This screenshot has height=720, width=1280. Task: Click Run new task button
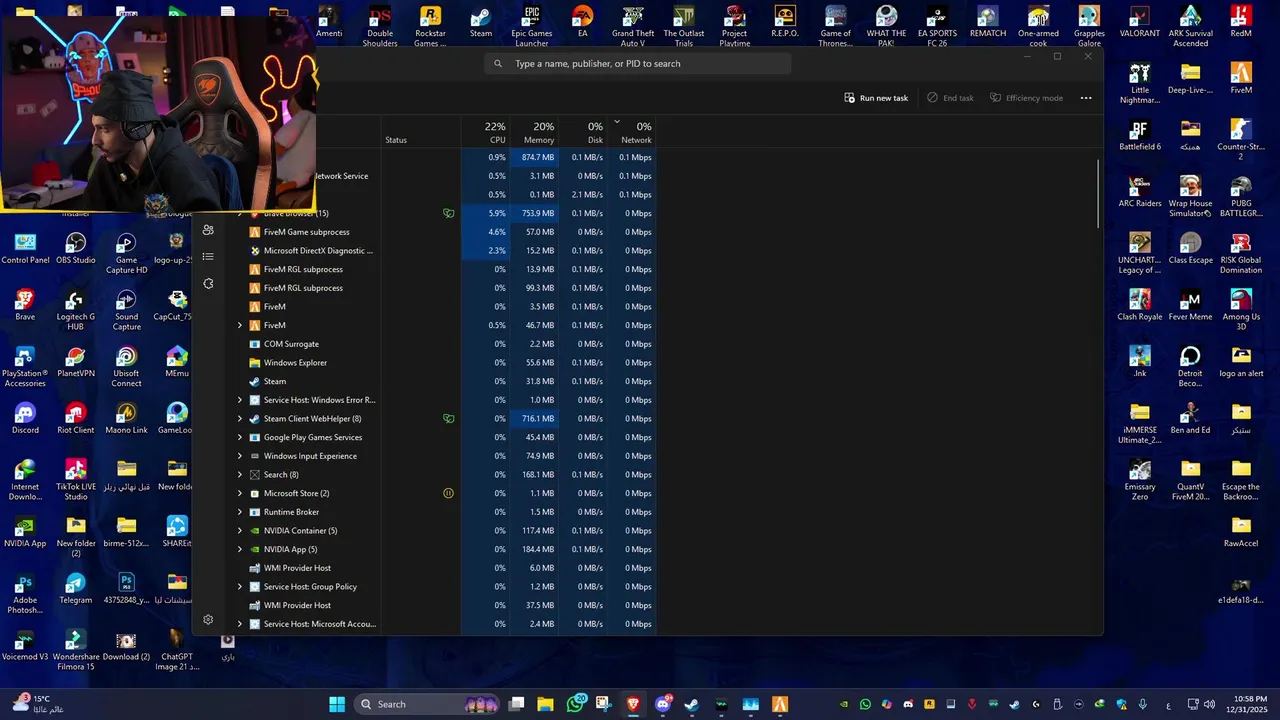click(876, 98)
